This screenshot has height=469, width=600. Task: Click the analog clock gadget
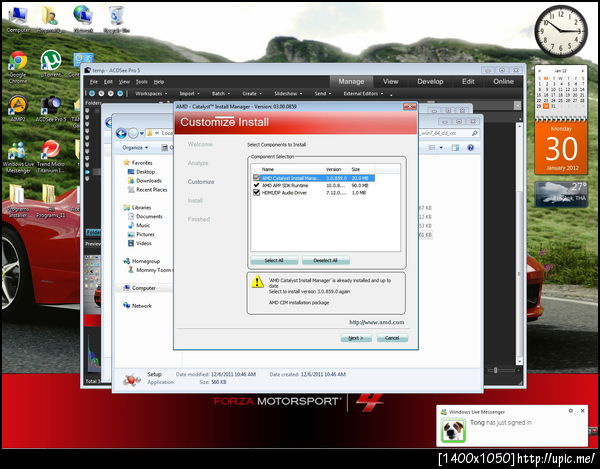561,31
